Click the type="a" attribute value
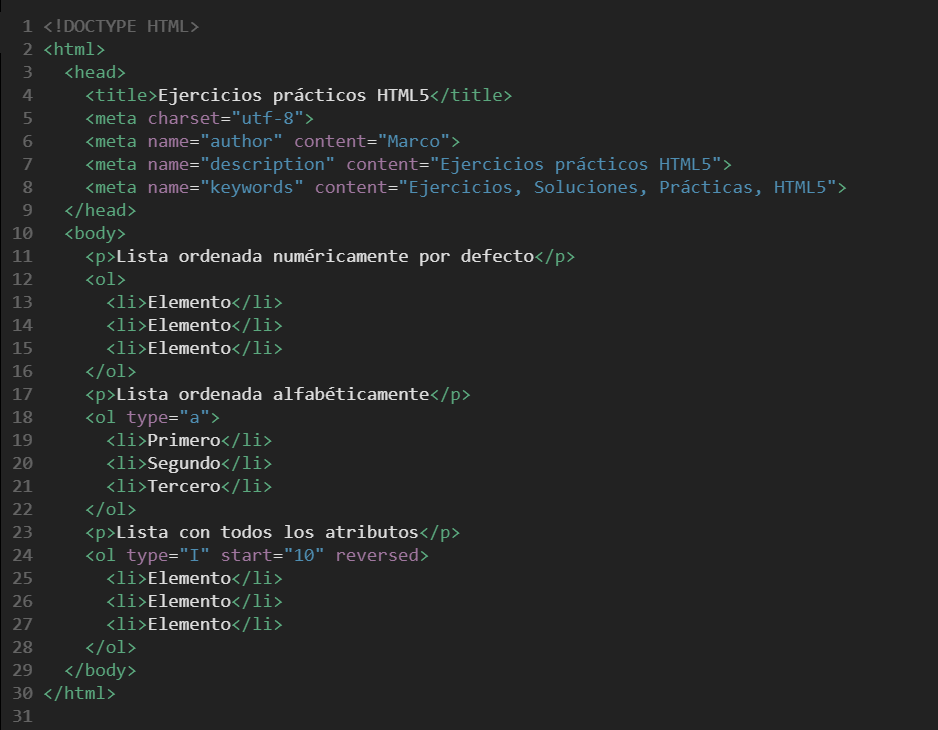Screen dimensions: 938x730 pos(194,417)
